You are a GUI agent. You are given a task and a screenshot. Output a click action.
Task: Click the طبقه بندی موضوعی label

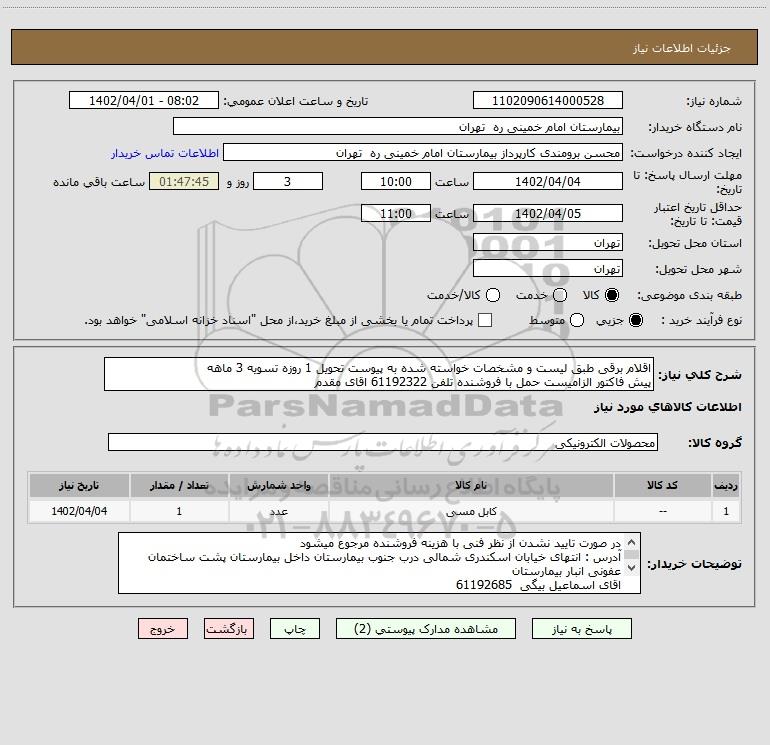coord(689,295)
